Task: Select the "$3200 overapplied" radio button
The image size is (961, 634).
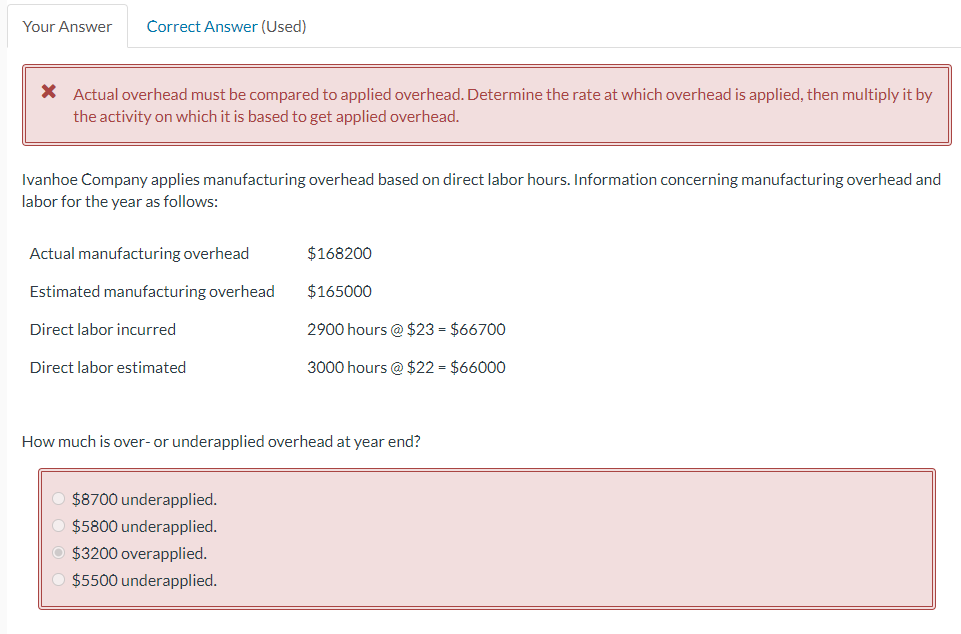Action: coord(59,551)
